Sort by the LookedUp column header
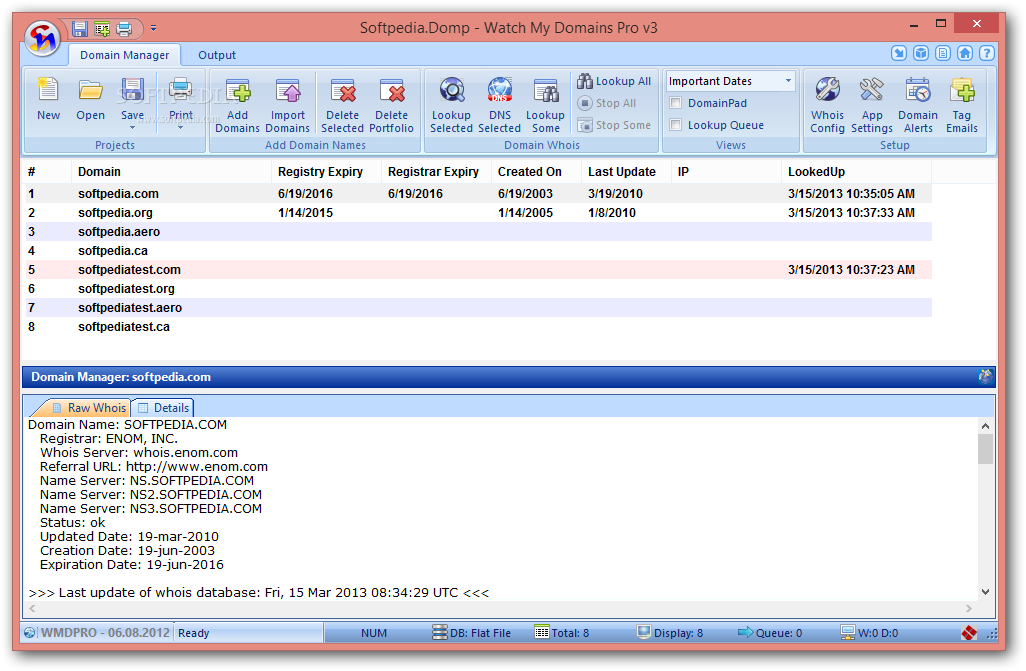 [x=856, y=172]
